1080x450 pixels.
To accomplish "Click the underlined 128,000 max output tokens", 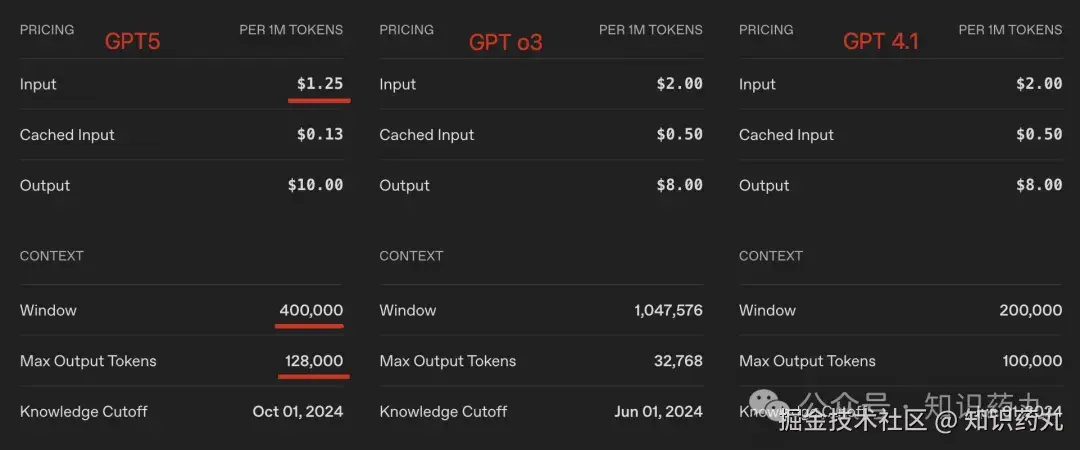I will (314, 361).
